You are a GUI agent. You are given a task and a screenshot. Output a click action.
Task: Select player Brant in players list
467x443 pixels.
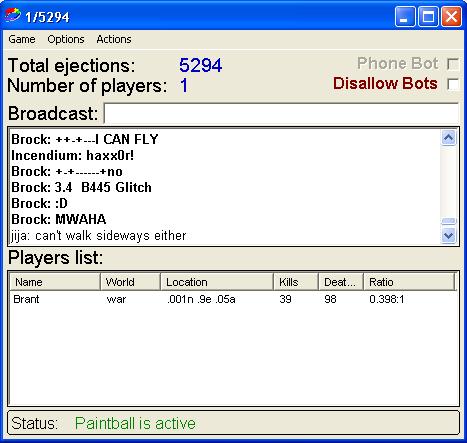click(x=26, y=299)
